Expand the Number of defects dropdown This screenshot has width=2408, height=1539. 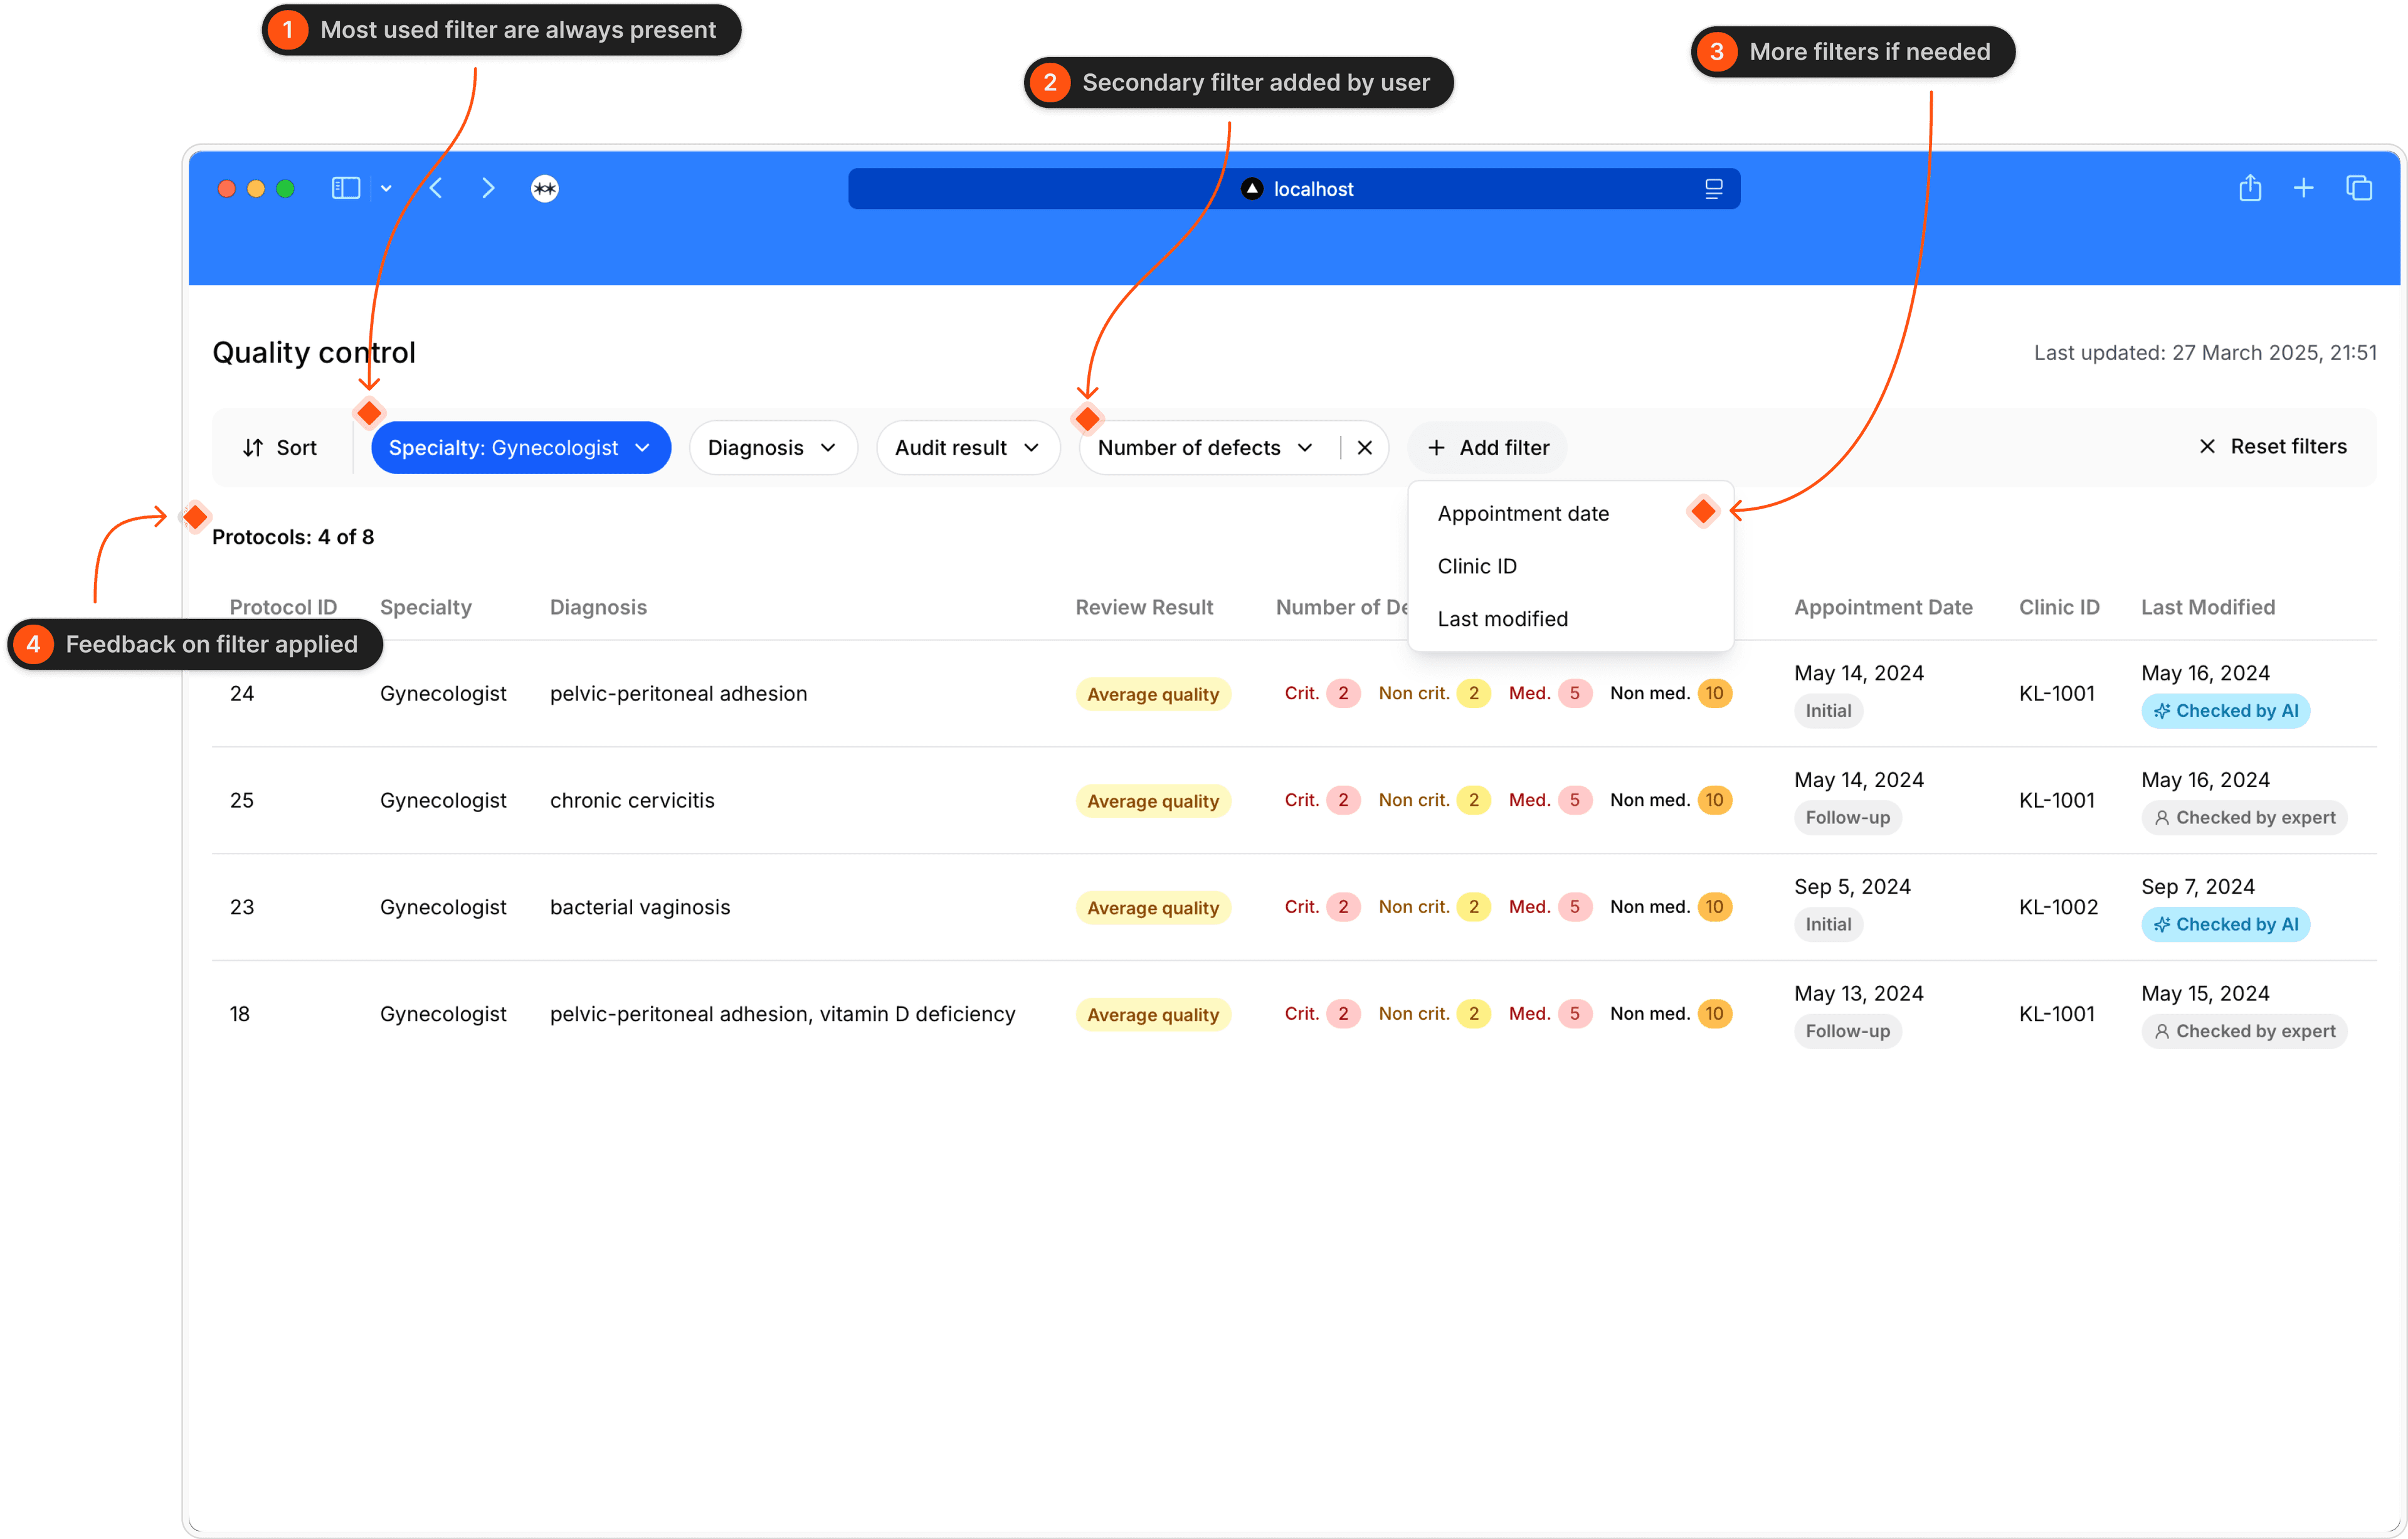(x=1205, y=448)
